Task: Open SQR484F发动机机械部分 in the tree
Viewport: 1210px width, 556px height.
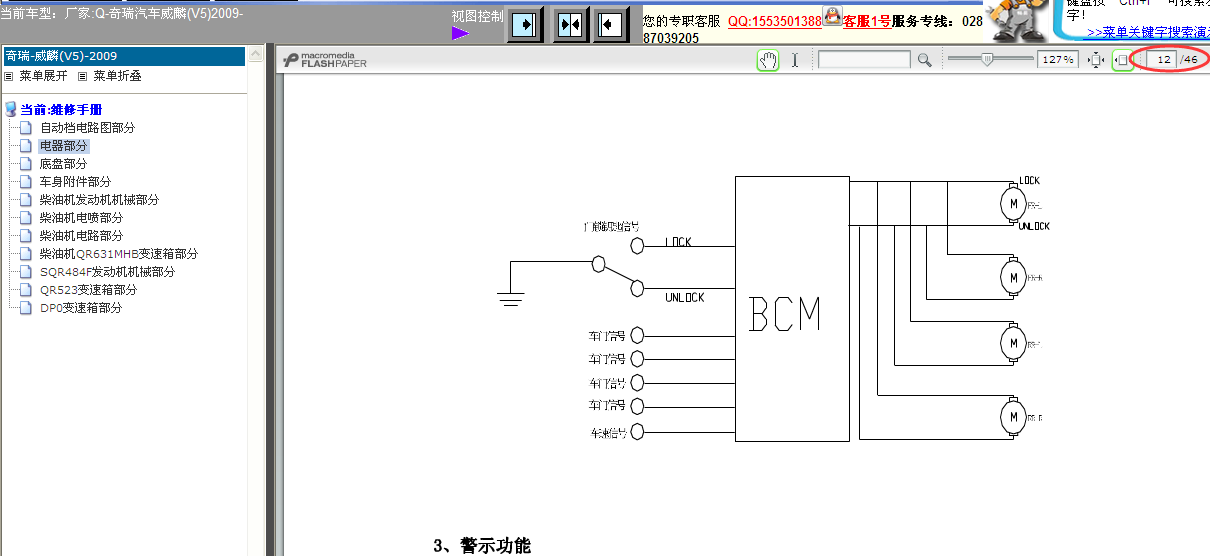Action: [x=108, y=272]
